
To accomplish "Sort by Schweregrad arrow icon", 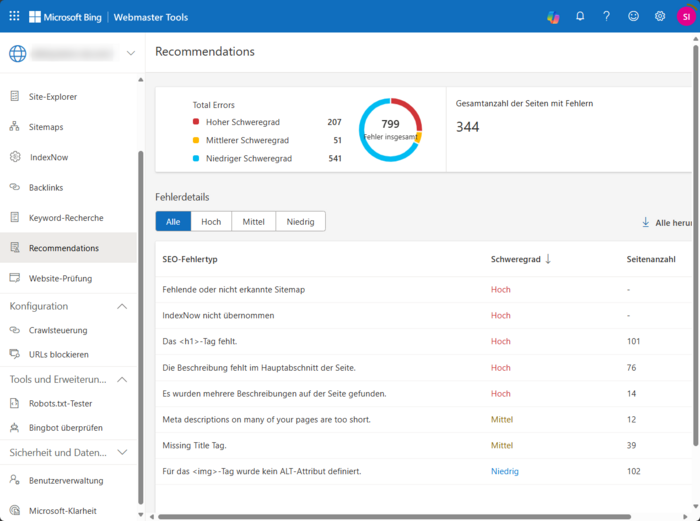I will pyautogui.click(x=548, y=259).
